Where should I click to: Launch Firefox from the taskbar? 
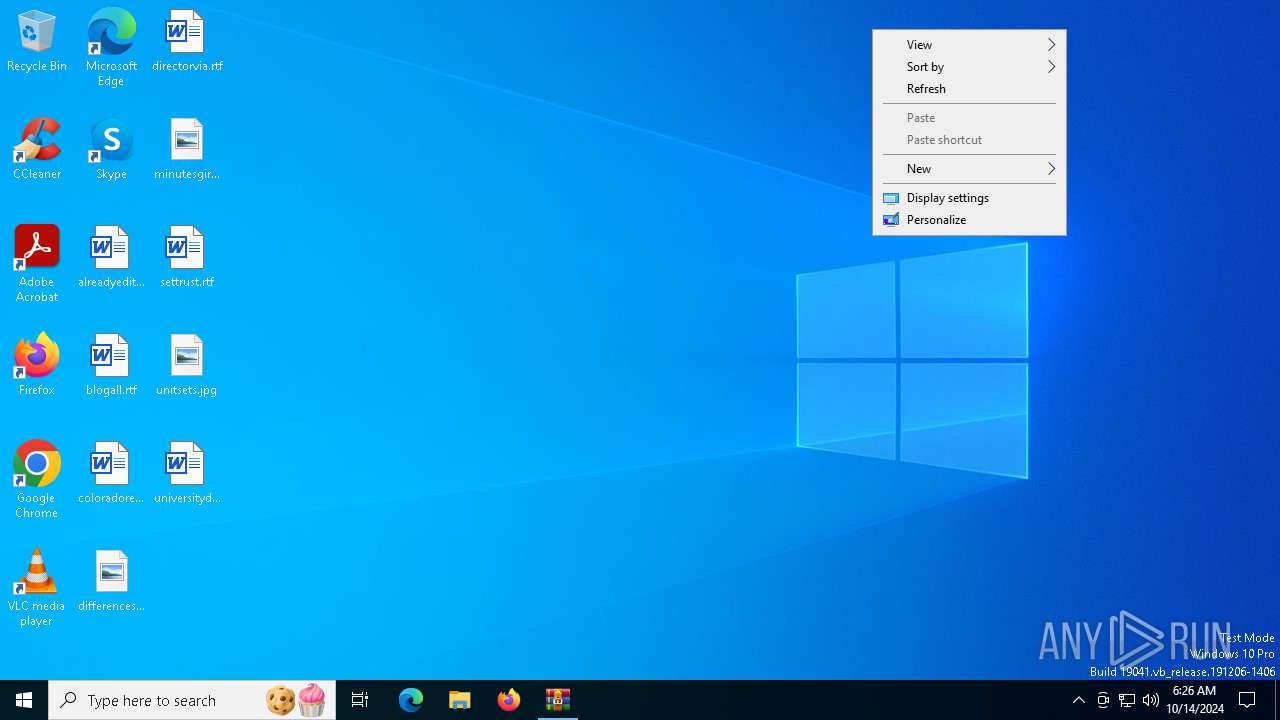coord(509,700)
